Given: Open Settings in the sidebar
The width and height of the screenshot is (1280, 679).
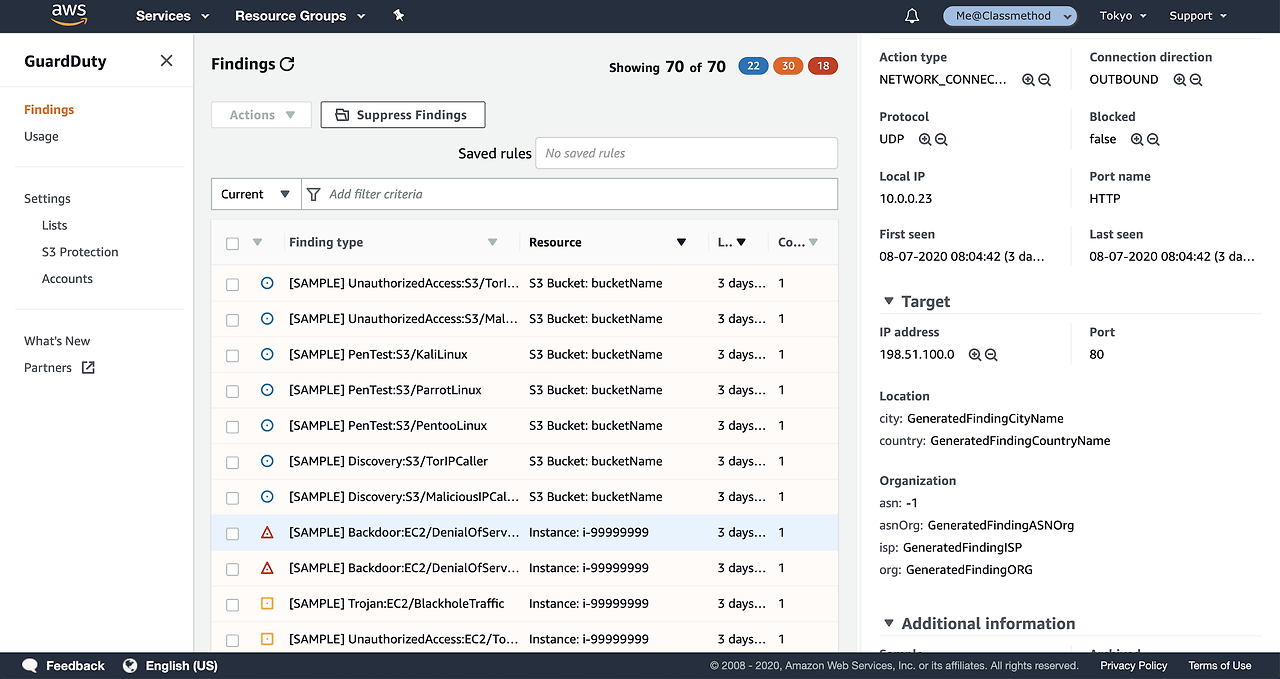Looking at the screenshot, I should point(47,199).
